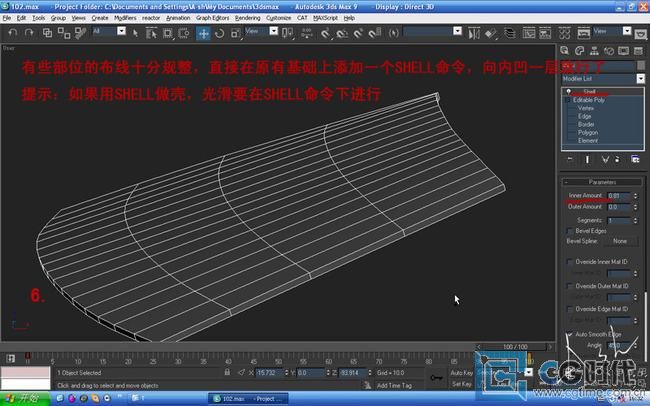This screenshot has width=650, height=406.
Task: Open the selection filter All dropdown
Action: (121, 31)
